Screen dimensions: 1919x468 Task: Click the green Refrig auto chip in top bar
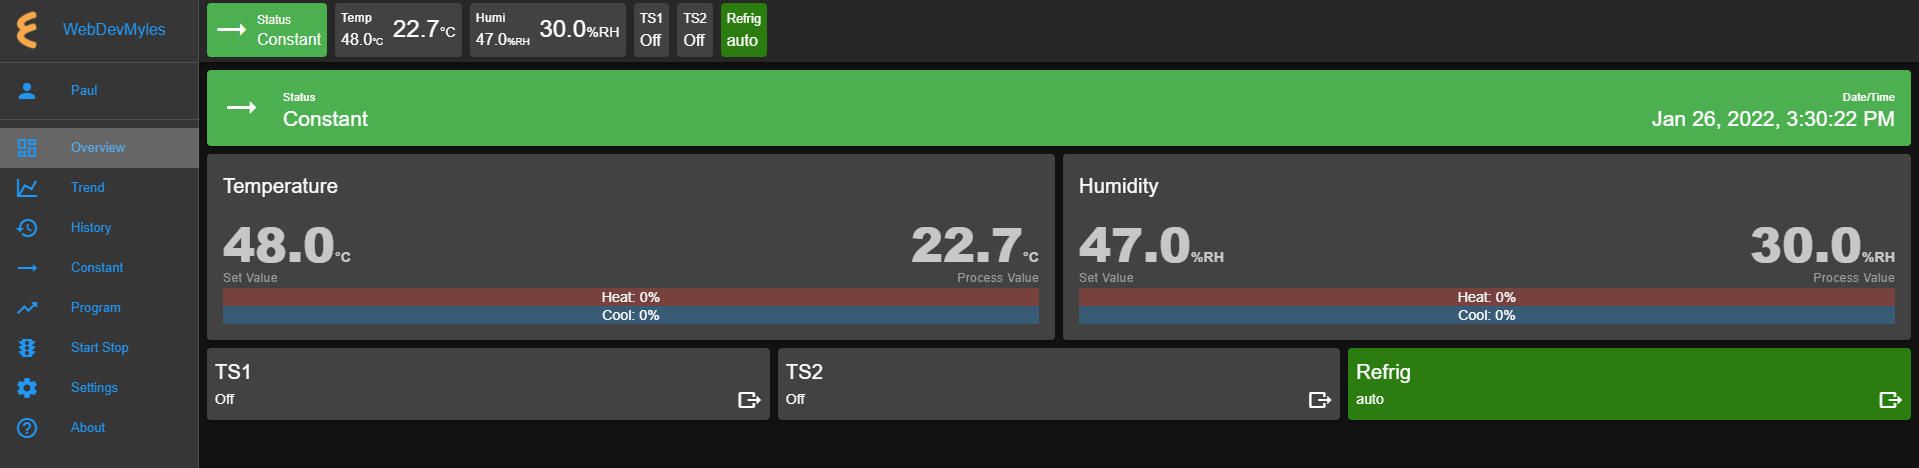coord(744,30)
